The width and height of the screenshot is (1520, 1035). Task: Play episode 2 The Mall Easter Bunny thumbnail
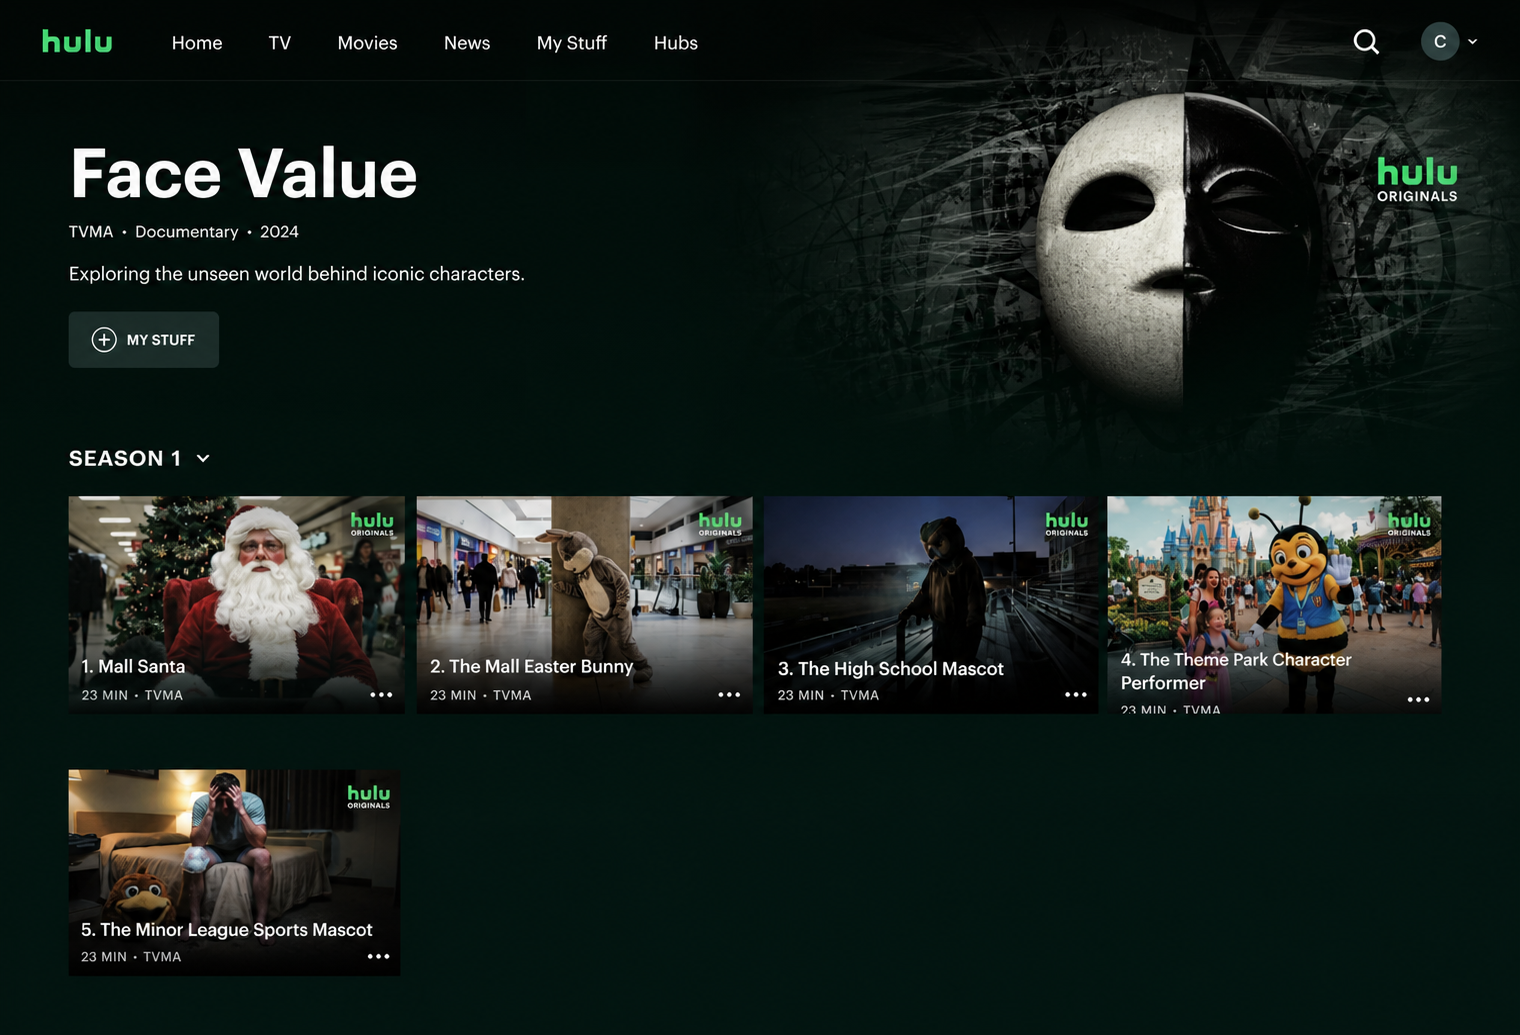585,604
